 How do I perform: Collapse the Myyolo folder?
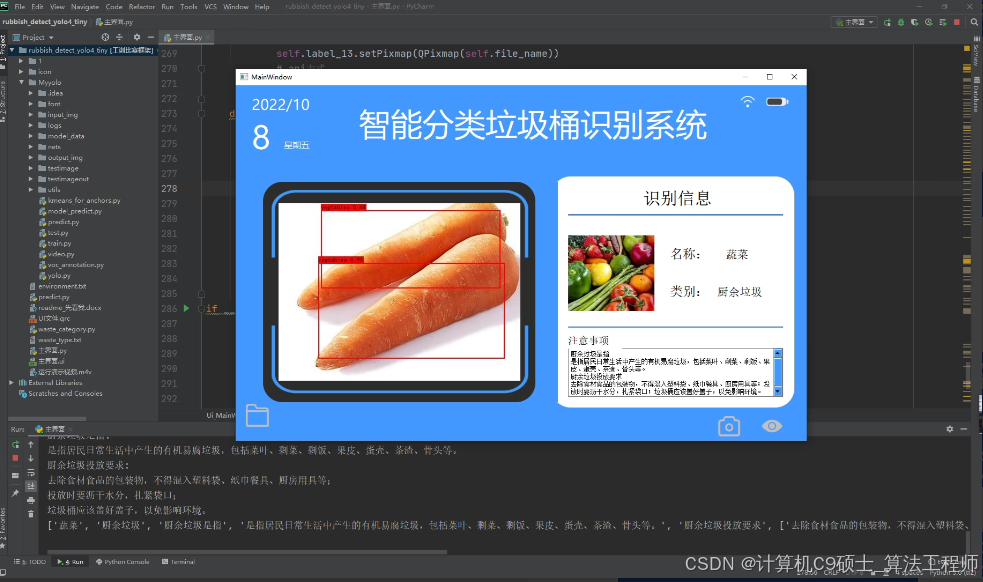click(21, 82)
